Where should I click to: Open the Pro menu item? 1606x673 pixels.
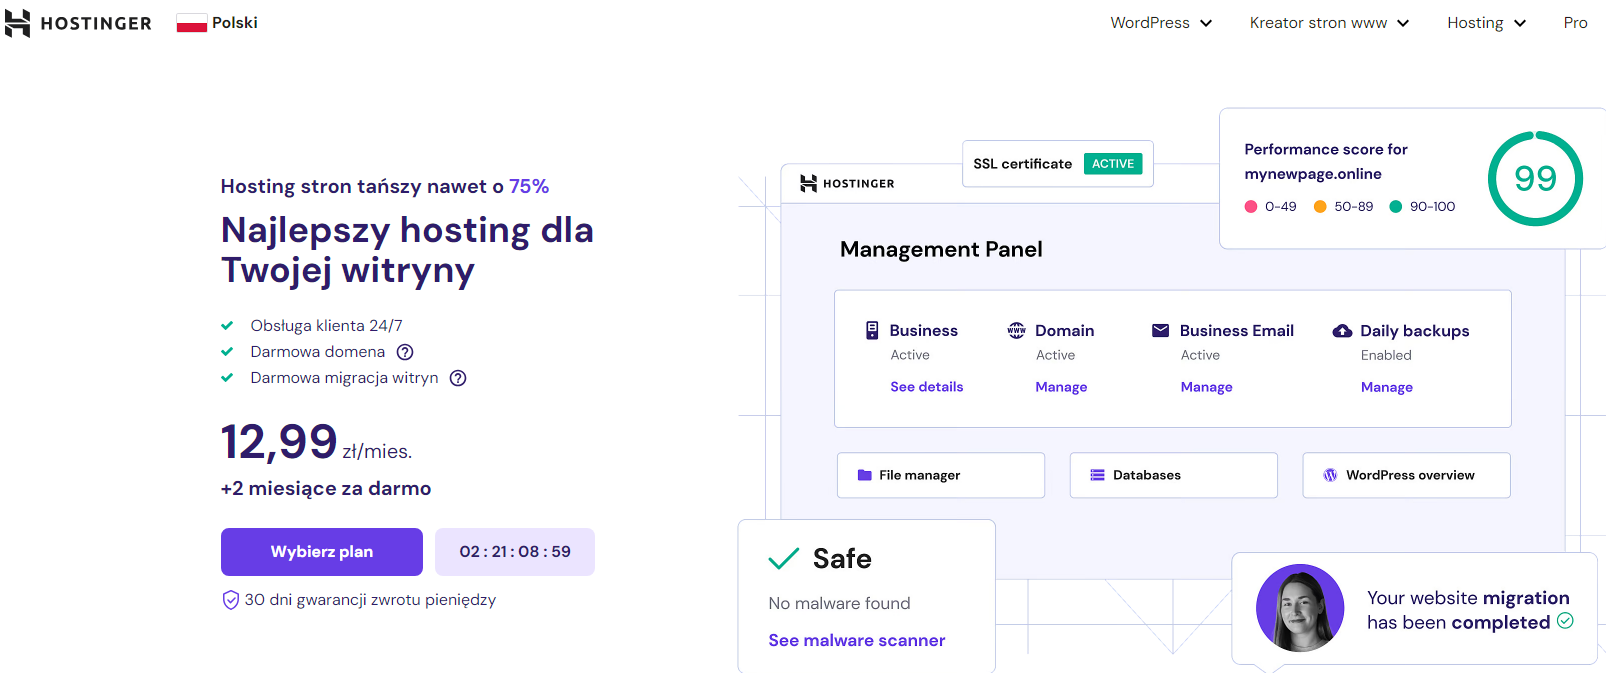(x=1575, y=23)
